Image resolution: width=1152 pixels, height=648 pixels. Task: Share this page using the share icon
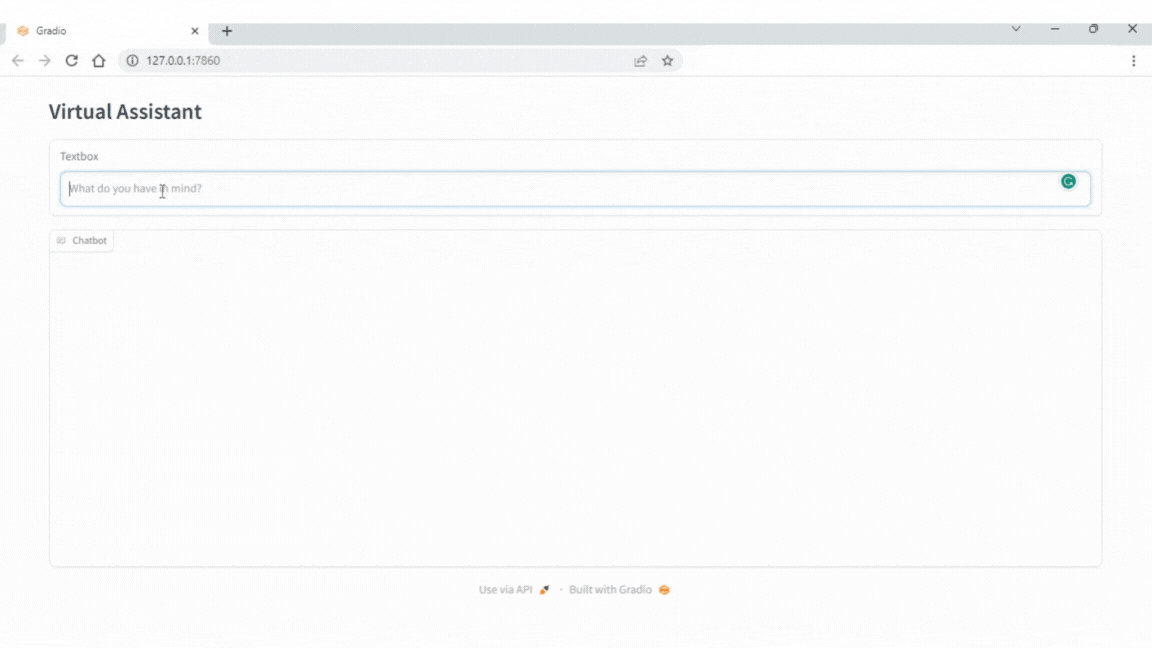pos(641,61)
